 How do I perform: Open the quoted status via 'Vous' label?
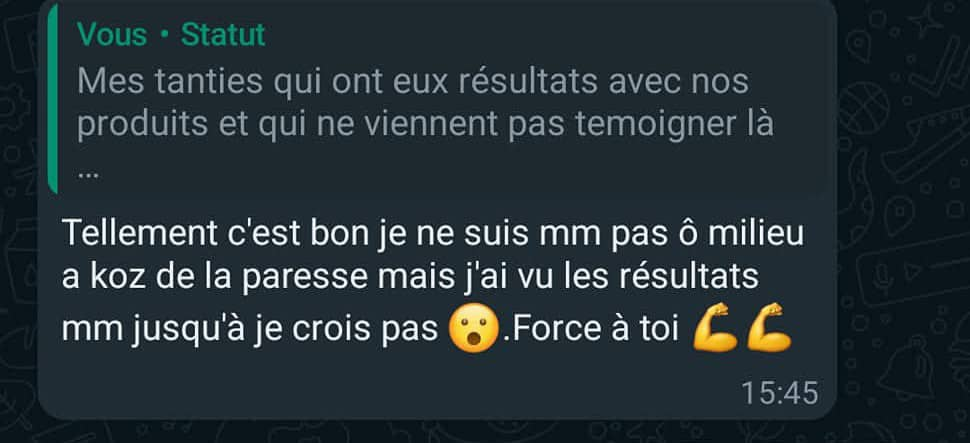(x=112, y=35)
